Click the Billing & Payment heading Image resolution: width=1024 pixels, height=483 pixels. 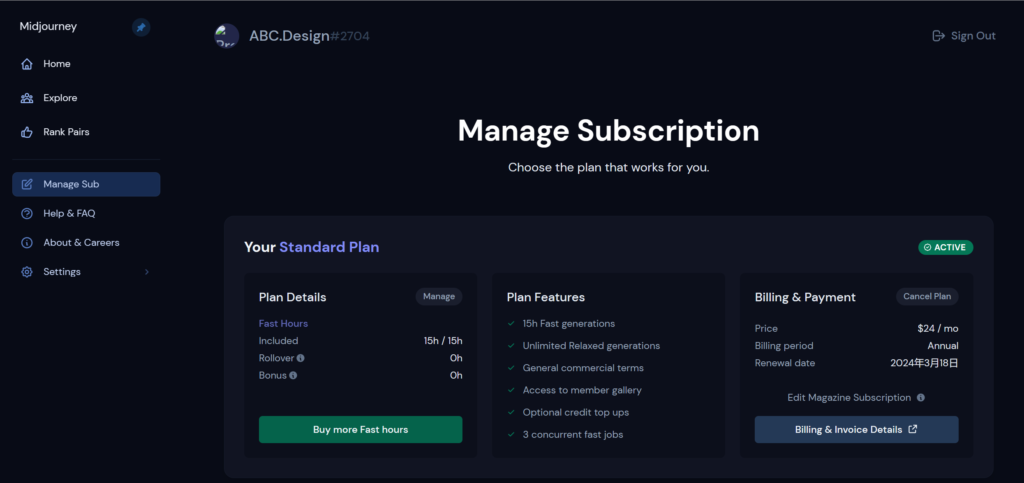click(x=805, y=297)
